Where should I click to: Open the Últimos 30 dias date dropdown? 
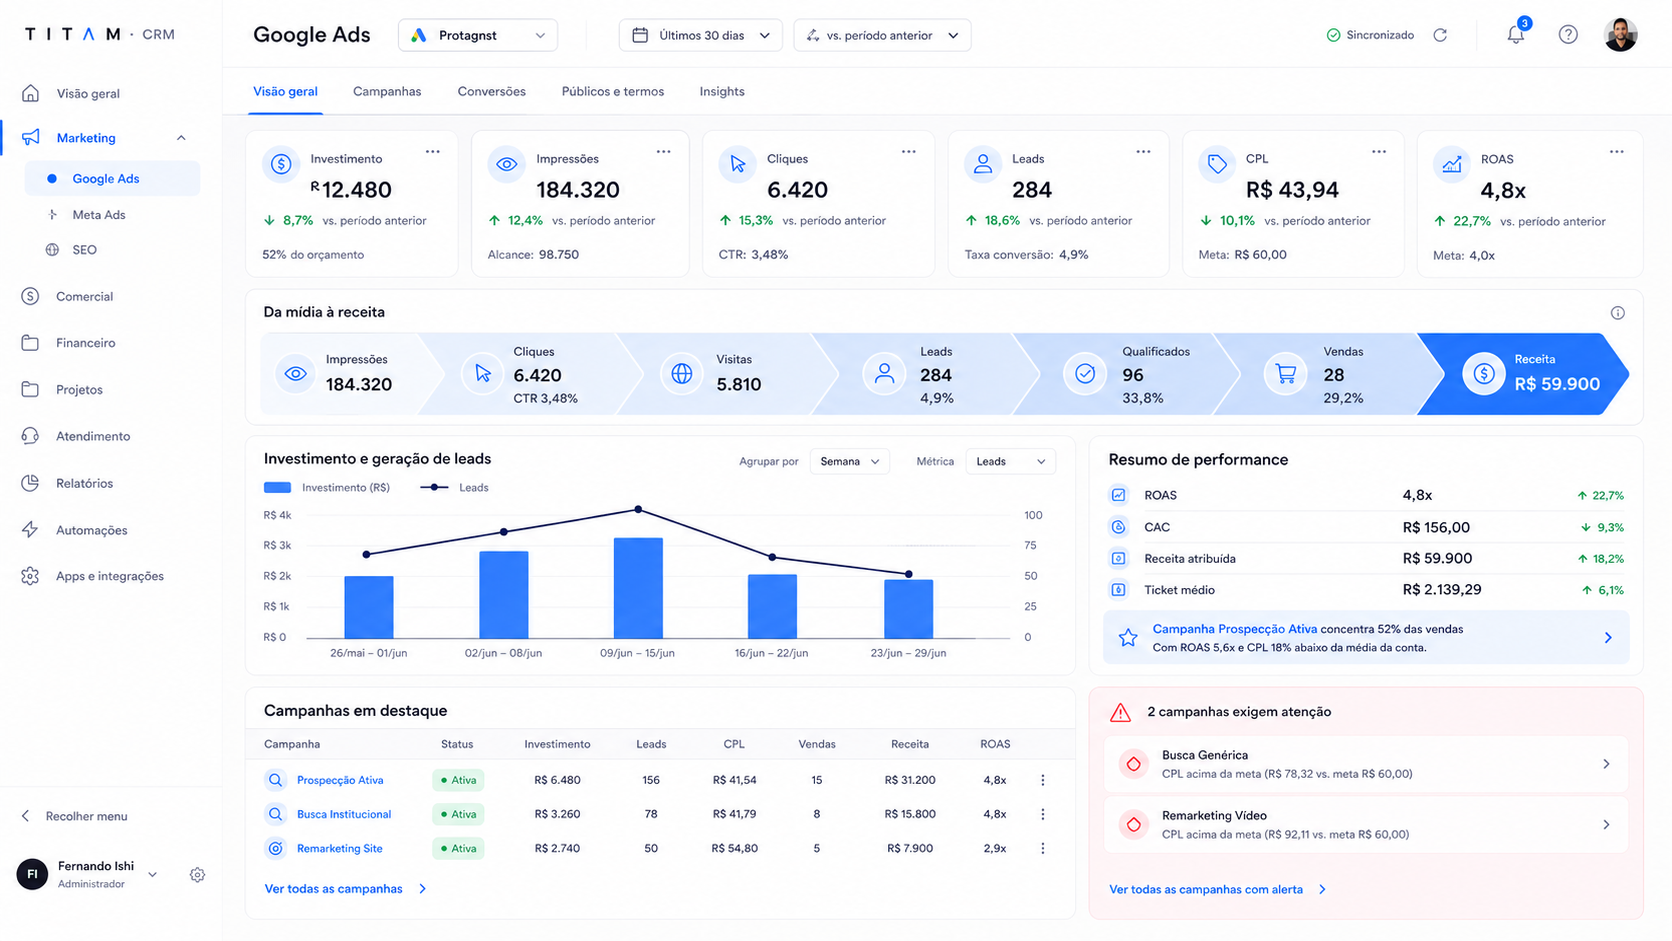click(700, 35)
